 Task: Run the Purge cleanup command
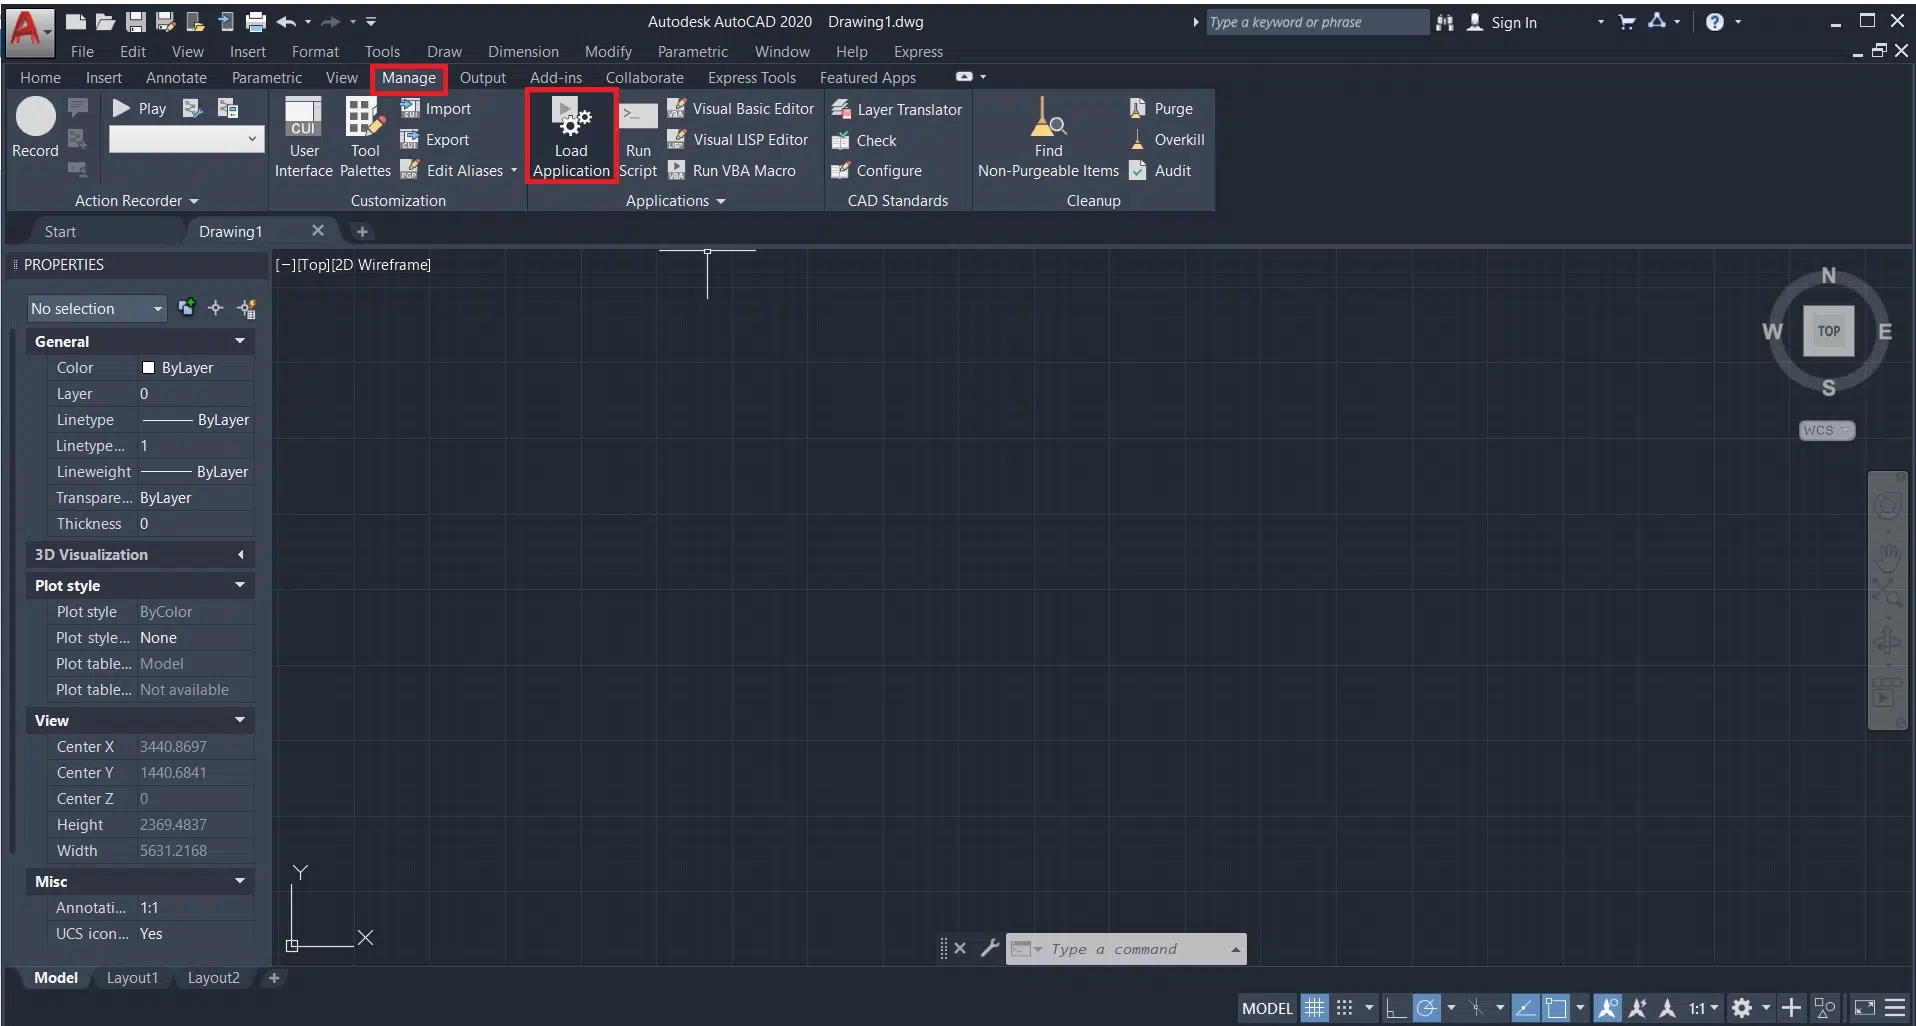(x=1161, y=109)
